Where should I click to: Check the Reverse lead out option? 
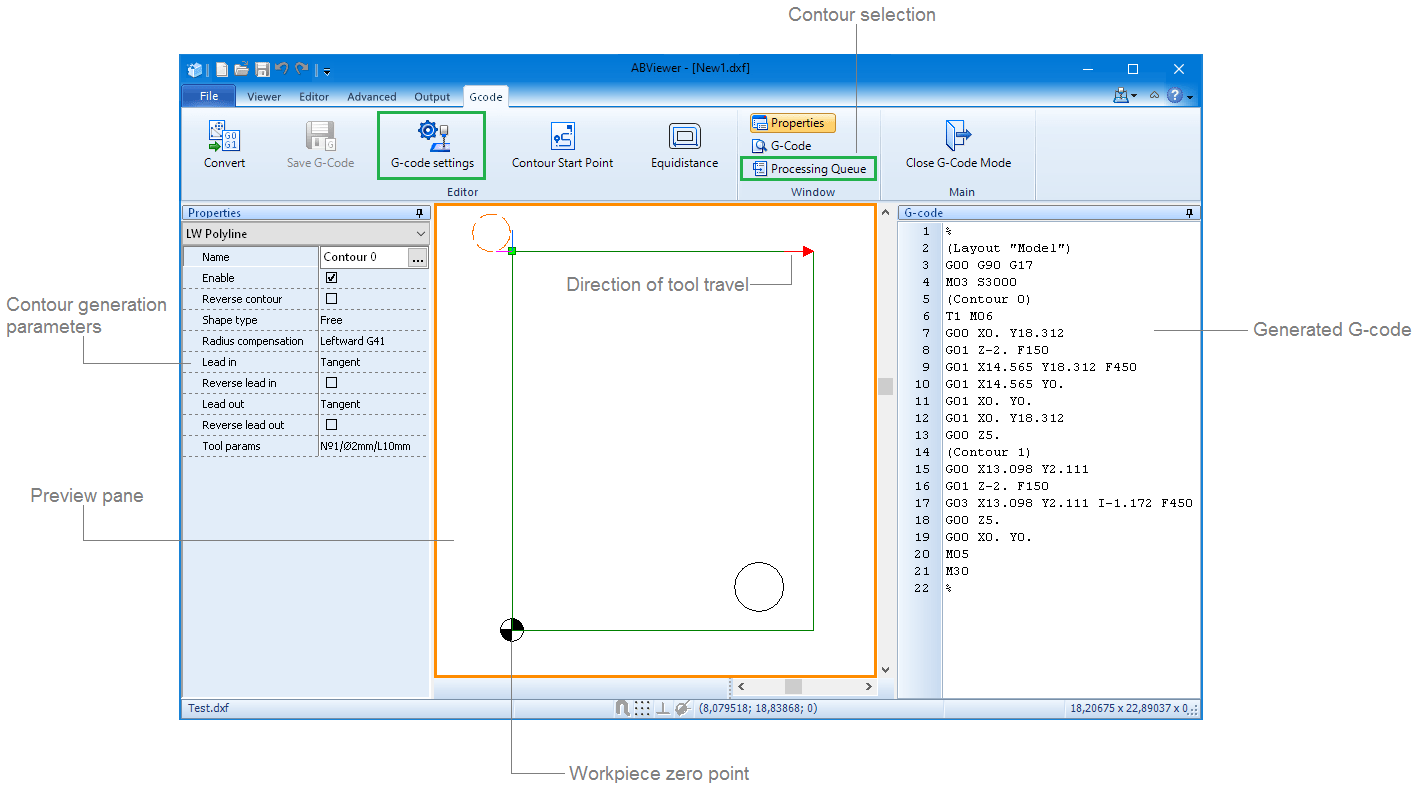tap(330, 424)
